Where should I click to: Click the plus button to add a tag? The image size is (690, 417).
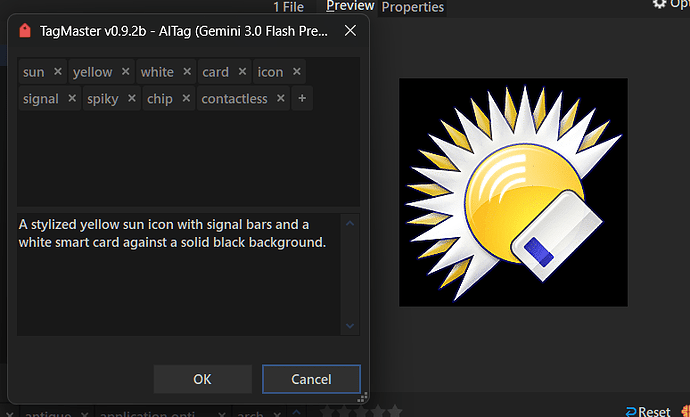pos(302,99)
